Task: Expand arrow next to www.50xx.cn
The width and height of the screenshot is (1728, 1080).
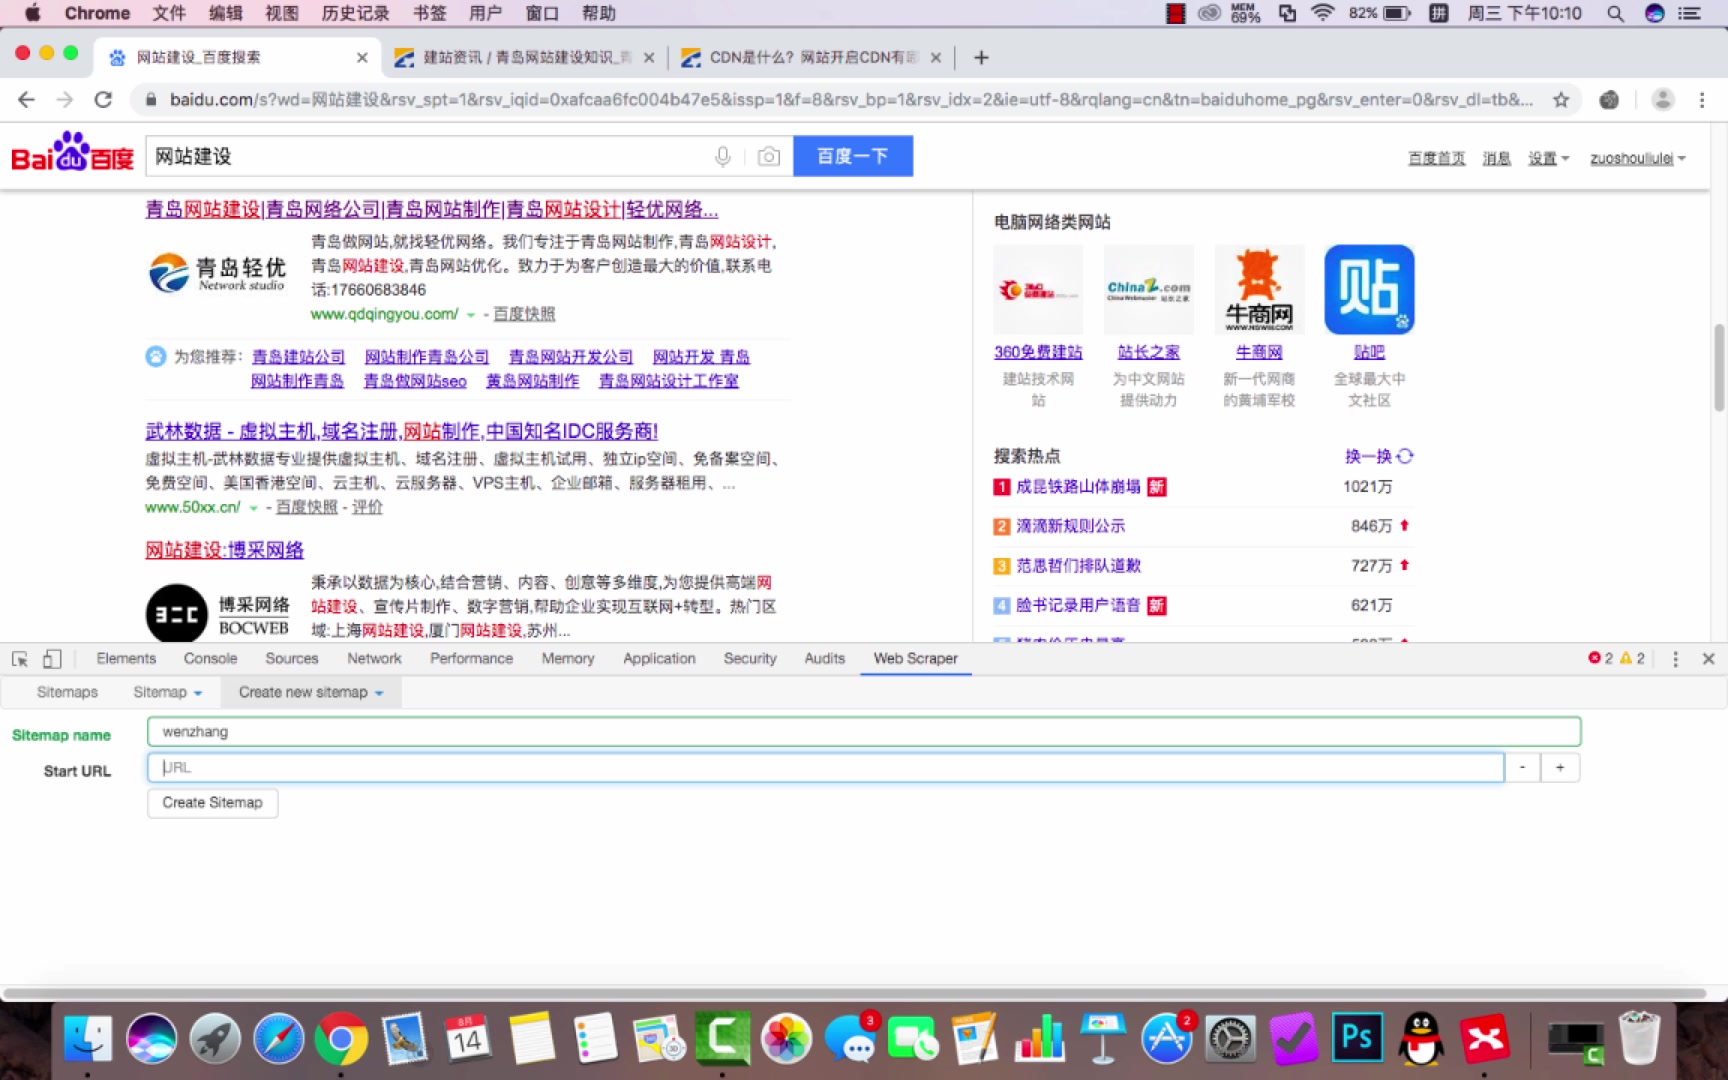Action: click(254, 508)
